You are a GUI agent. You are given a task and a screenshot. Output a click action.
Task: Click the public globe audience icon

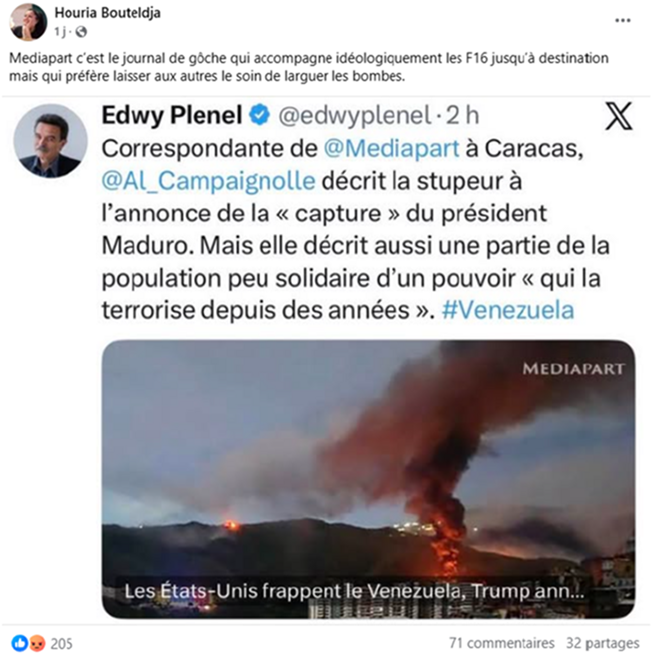(81, 32)
